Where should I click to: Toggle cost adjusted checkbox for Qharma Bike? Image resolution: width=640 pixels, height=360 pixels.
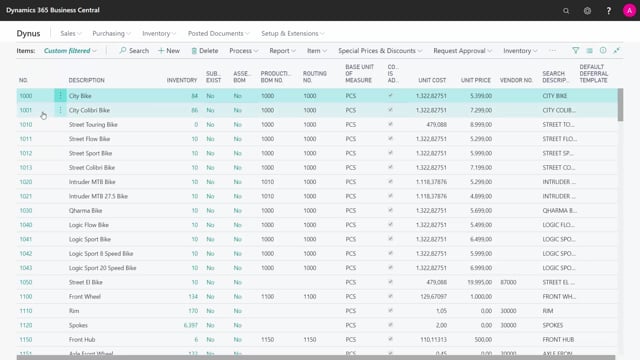[391, 210]
